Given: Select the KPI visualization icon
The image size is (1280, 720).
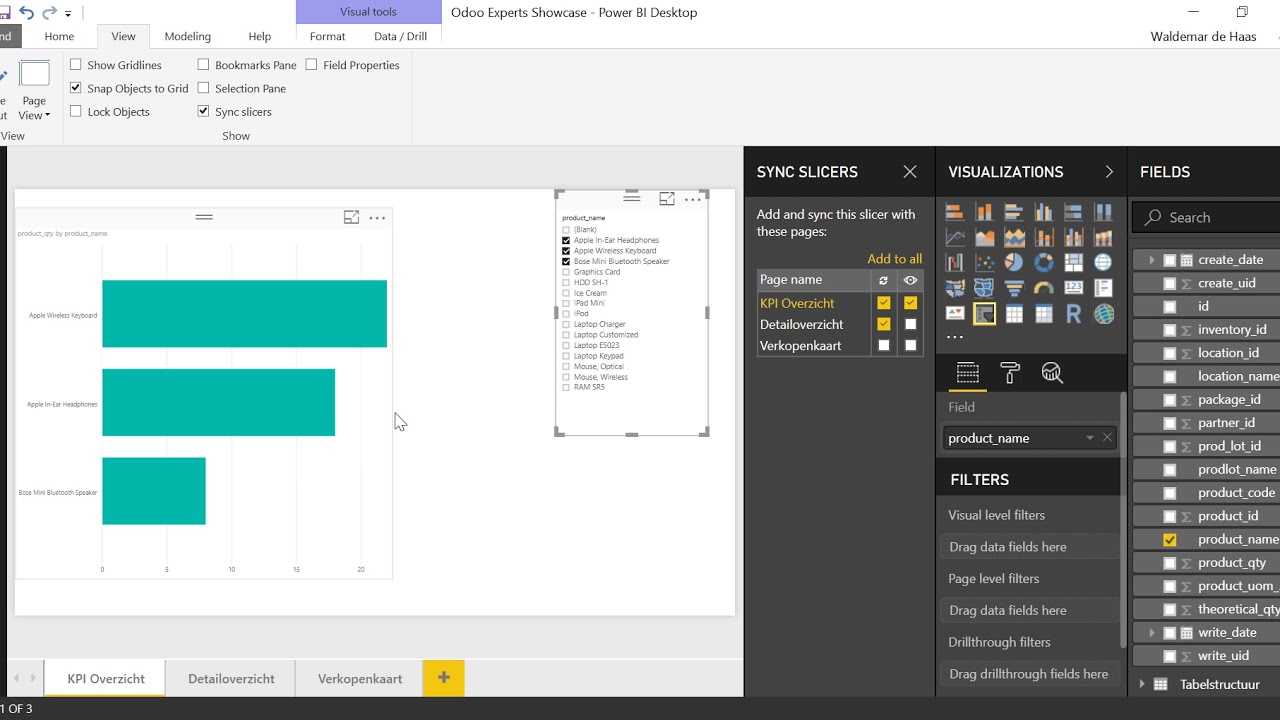Looking at the screenshot, I should click(955, 313).
